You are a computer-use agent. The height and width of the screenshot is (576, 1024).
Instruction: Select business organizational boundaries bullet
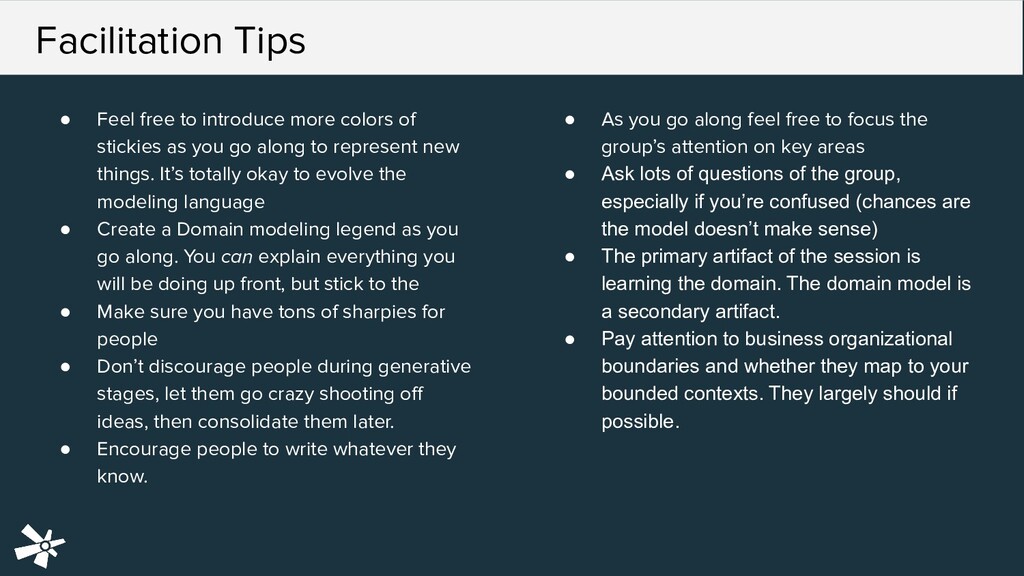(784, 380)
